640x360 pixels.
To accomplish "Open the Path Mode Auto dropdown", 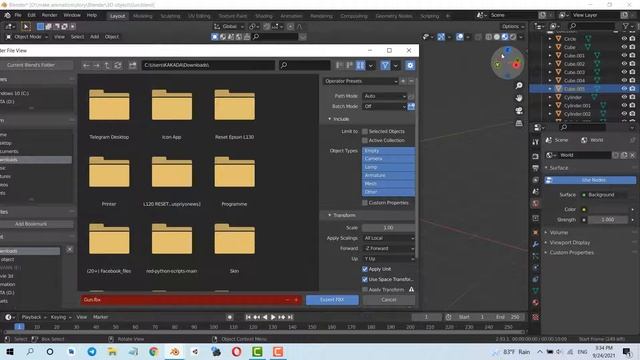I will coord(384,96).
